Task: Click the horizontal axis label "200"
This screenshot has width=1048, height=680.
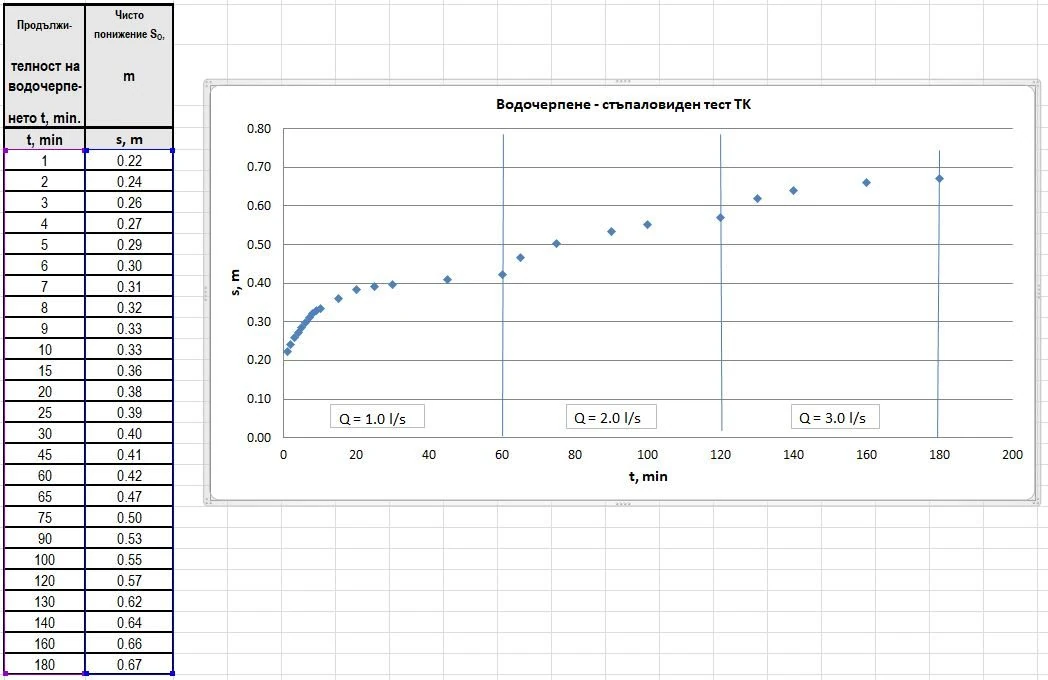Action: click(1012, 455)
